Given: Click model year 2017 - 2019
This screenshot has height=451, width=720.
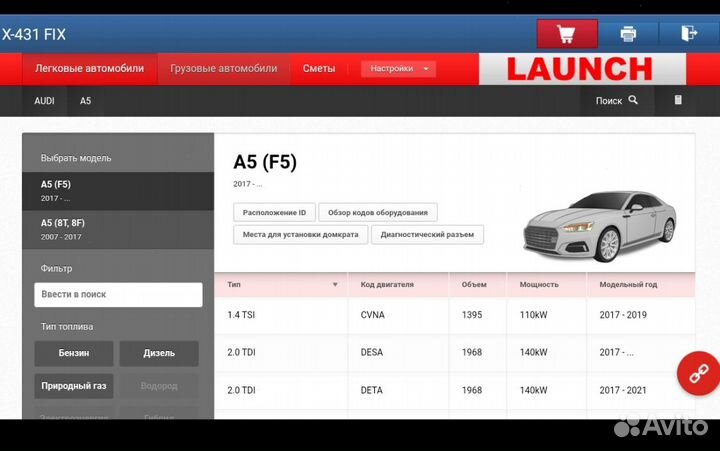Looking at the screenshot, I should click(623, 315).
